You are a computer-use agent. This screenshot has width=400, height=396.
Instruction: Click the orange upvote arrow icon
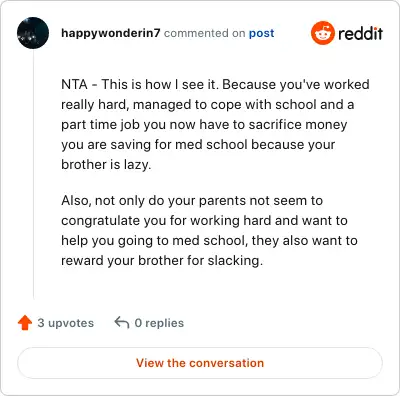point(25,323)
